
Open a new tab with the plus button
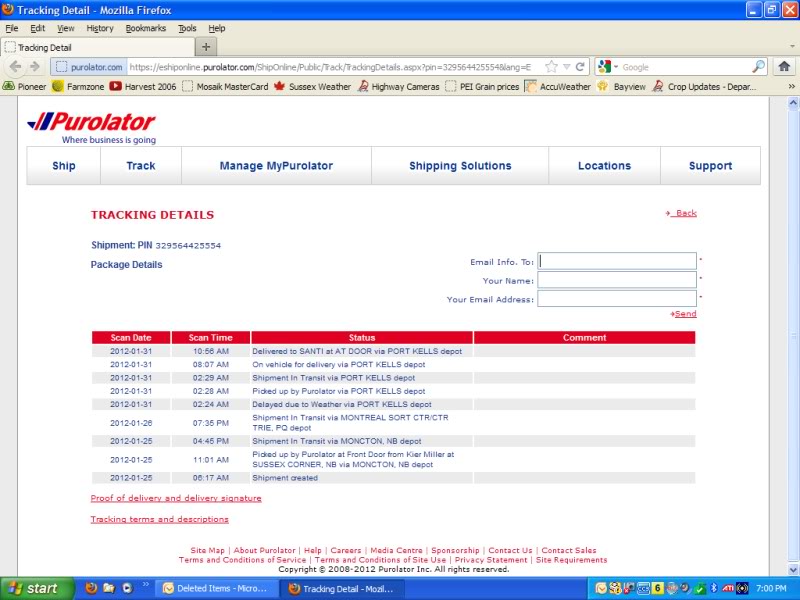(206, 47)
